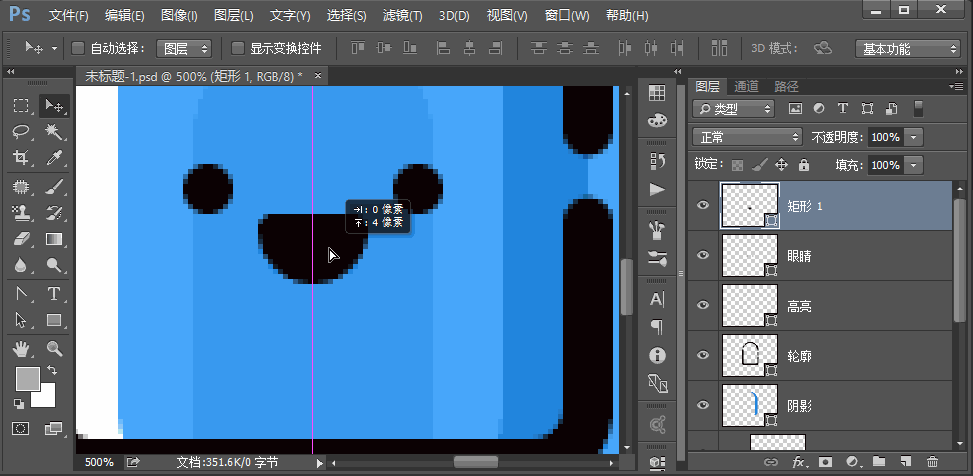This screenshot has width=973, height=476.
Task: Switch to the 通道 tab
Action: click(746, 87)
